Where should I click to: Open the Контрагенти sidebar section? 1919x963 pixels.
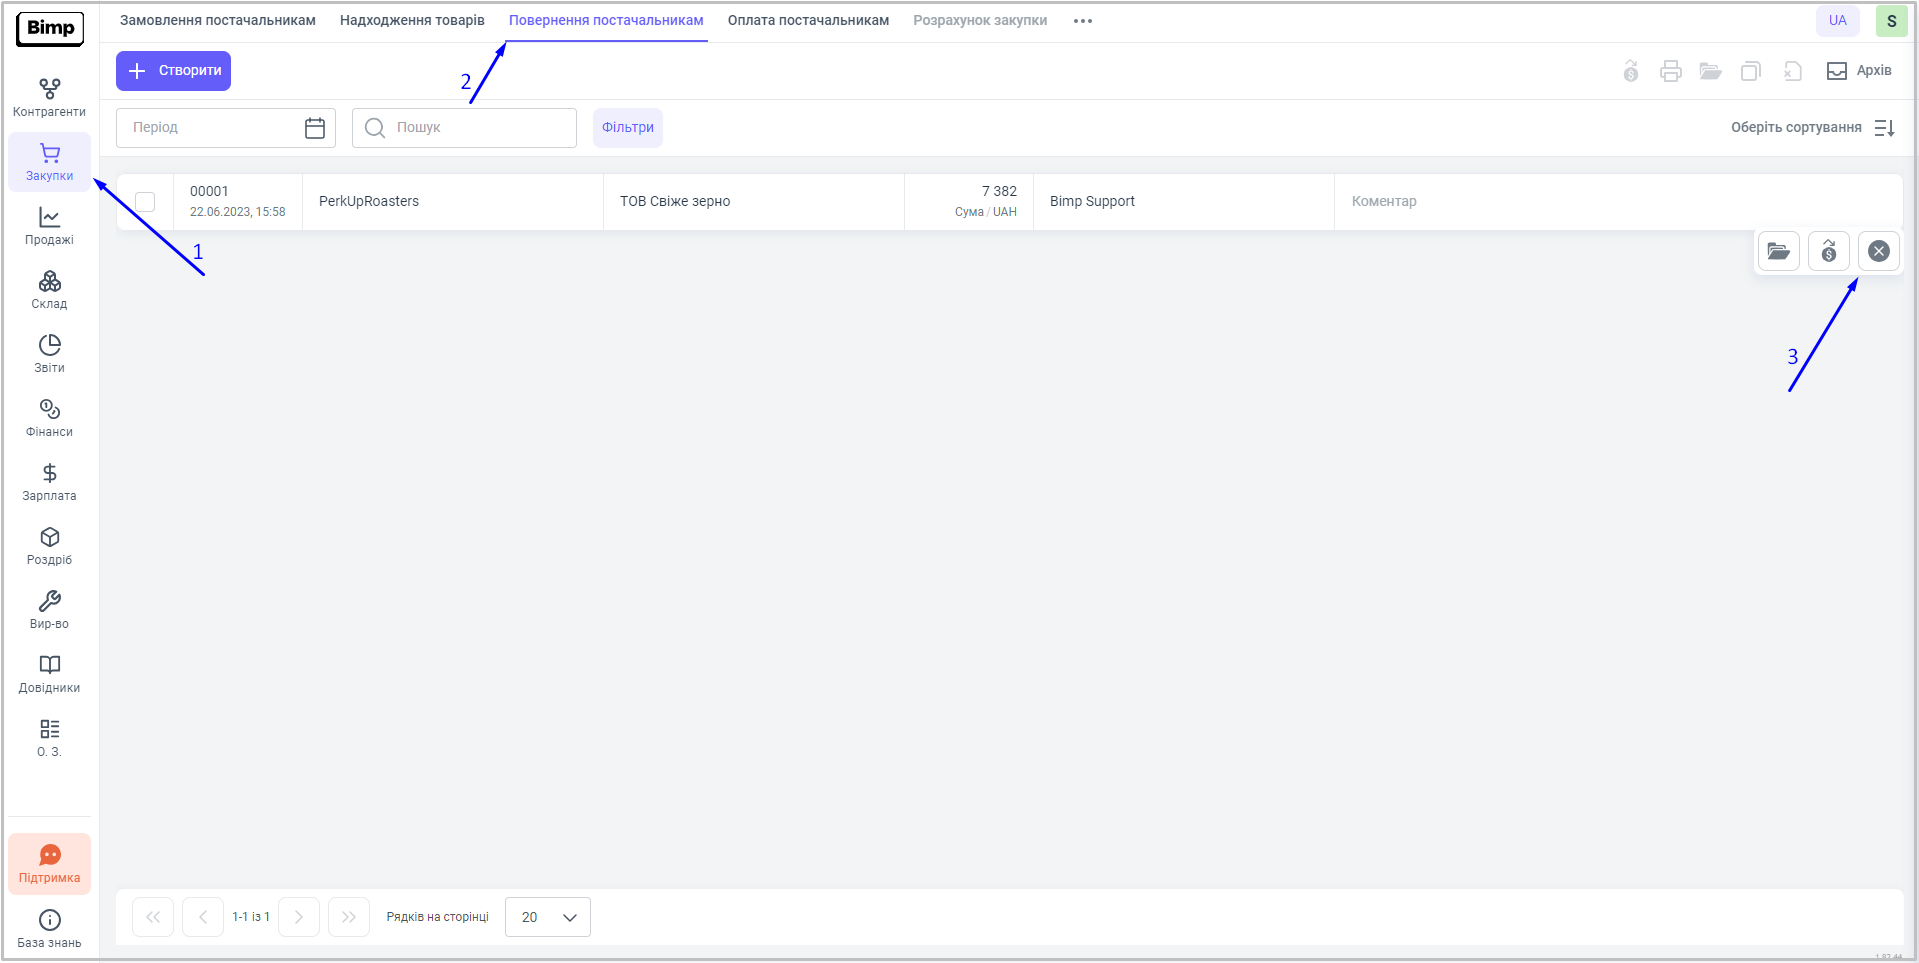(x=49, y=98)
